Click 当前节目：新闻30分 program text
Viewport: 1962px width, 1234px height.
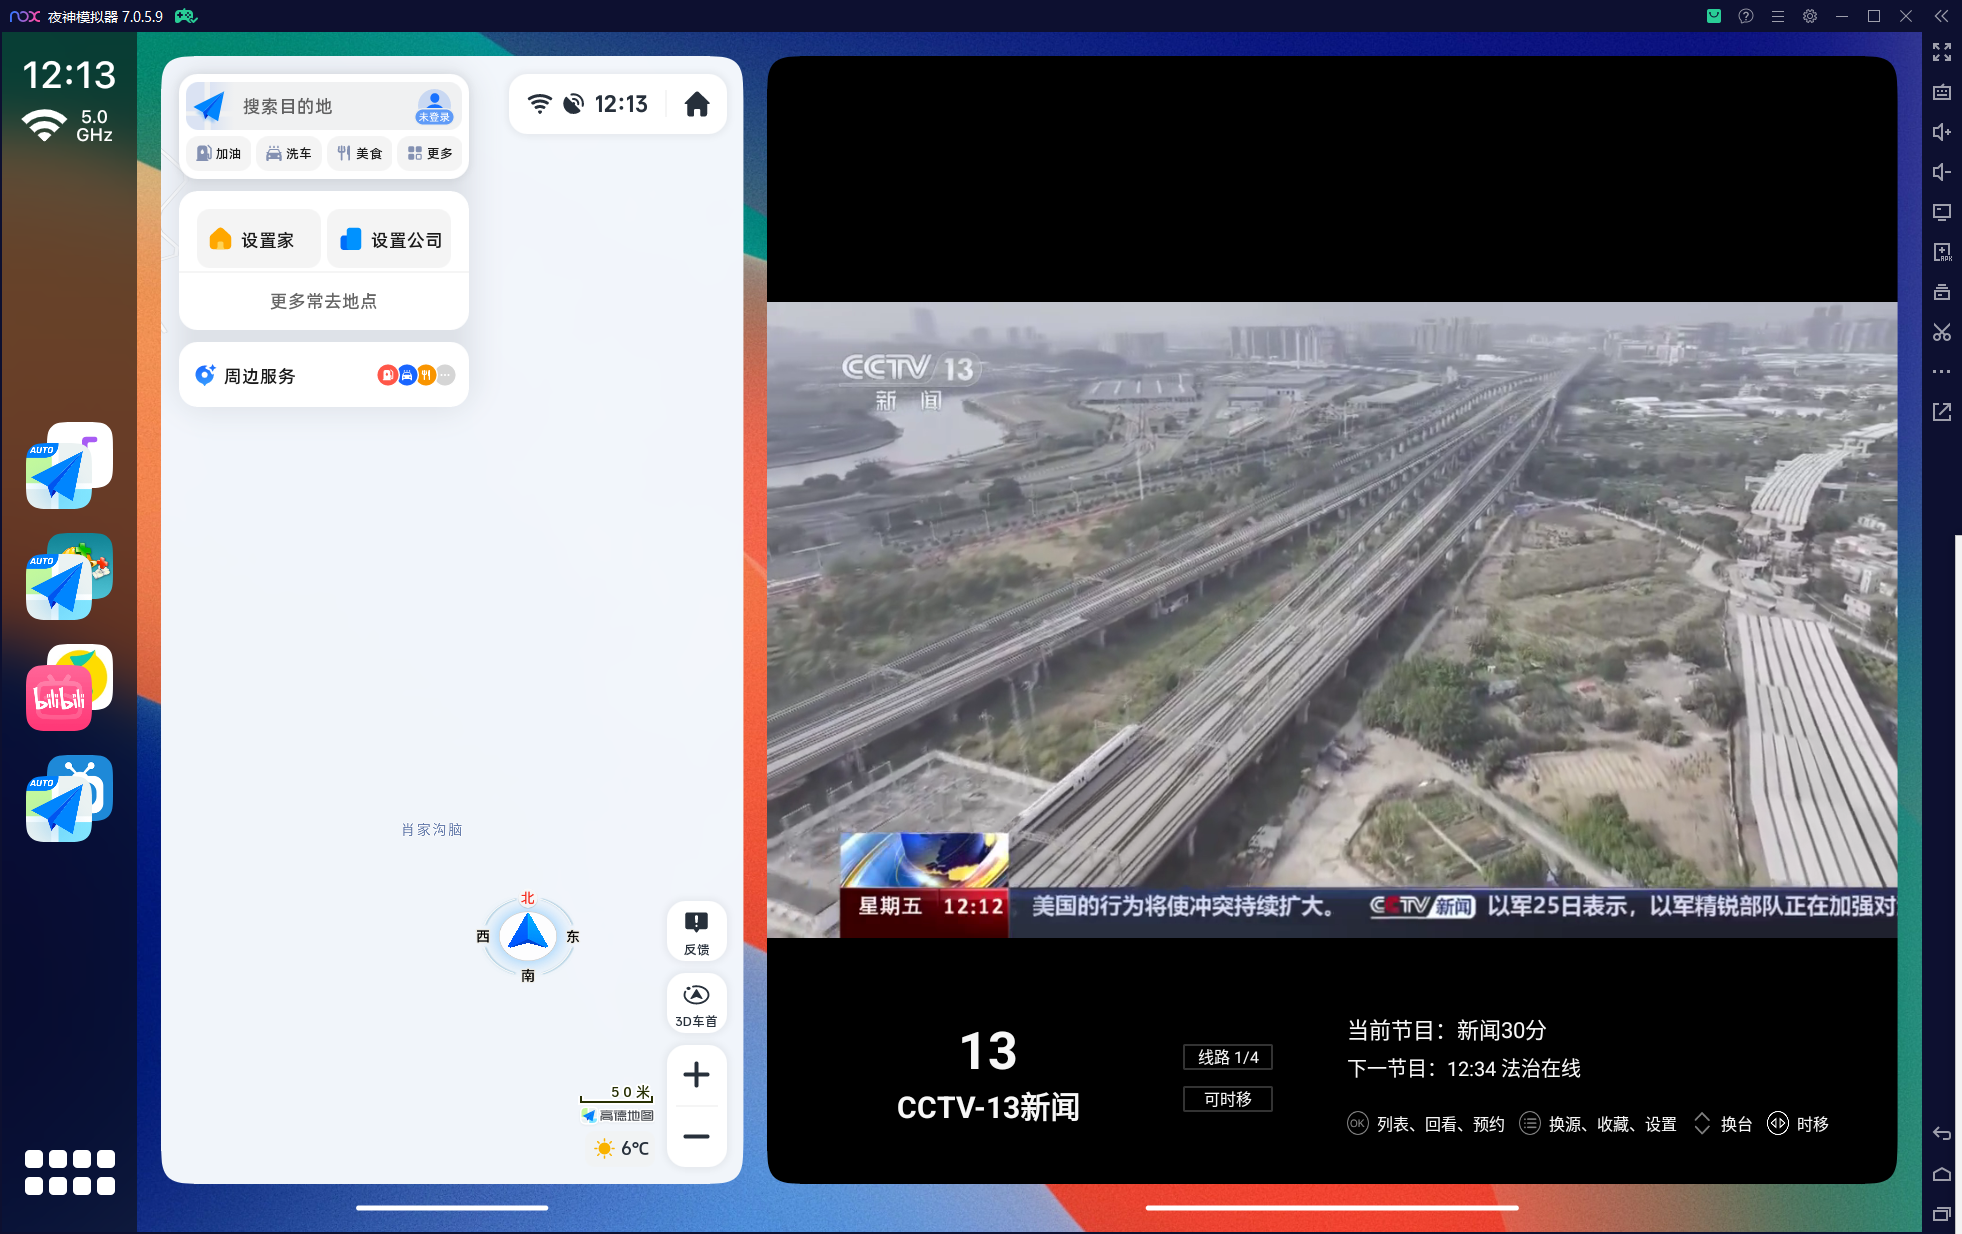point(1447,1030)
